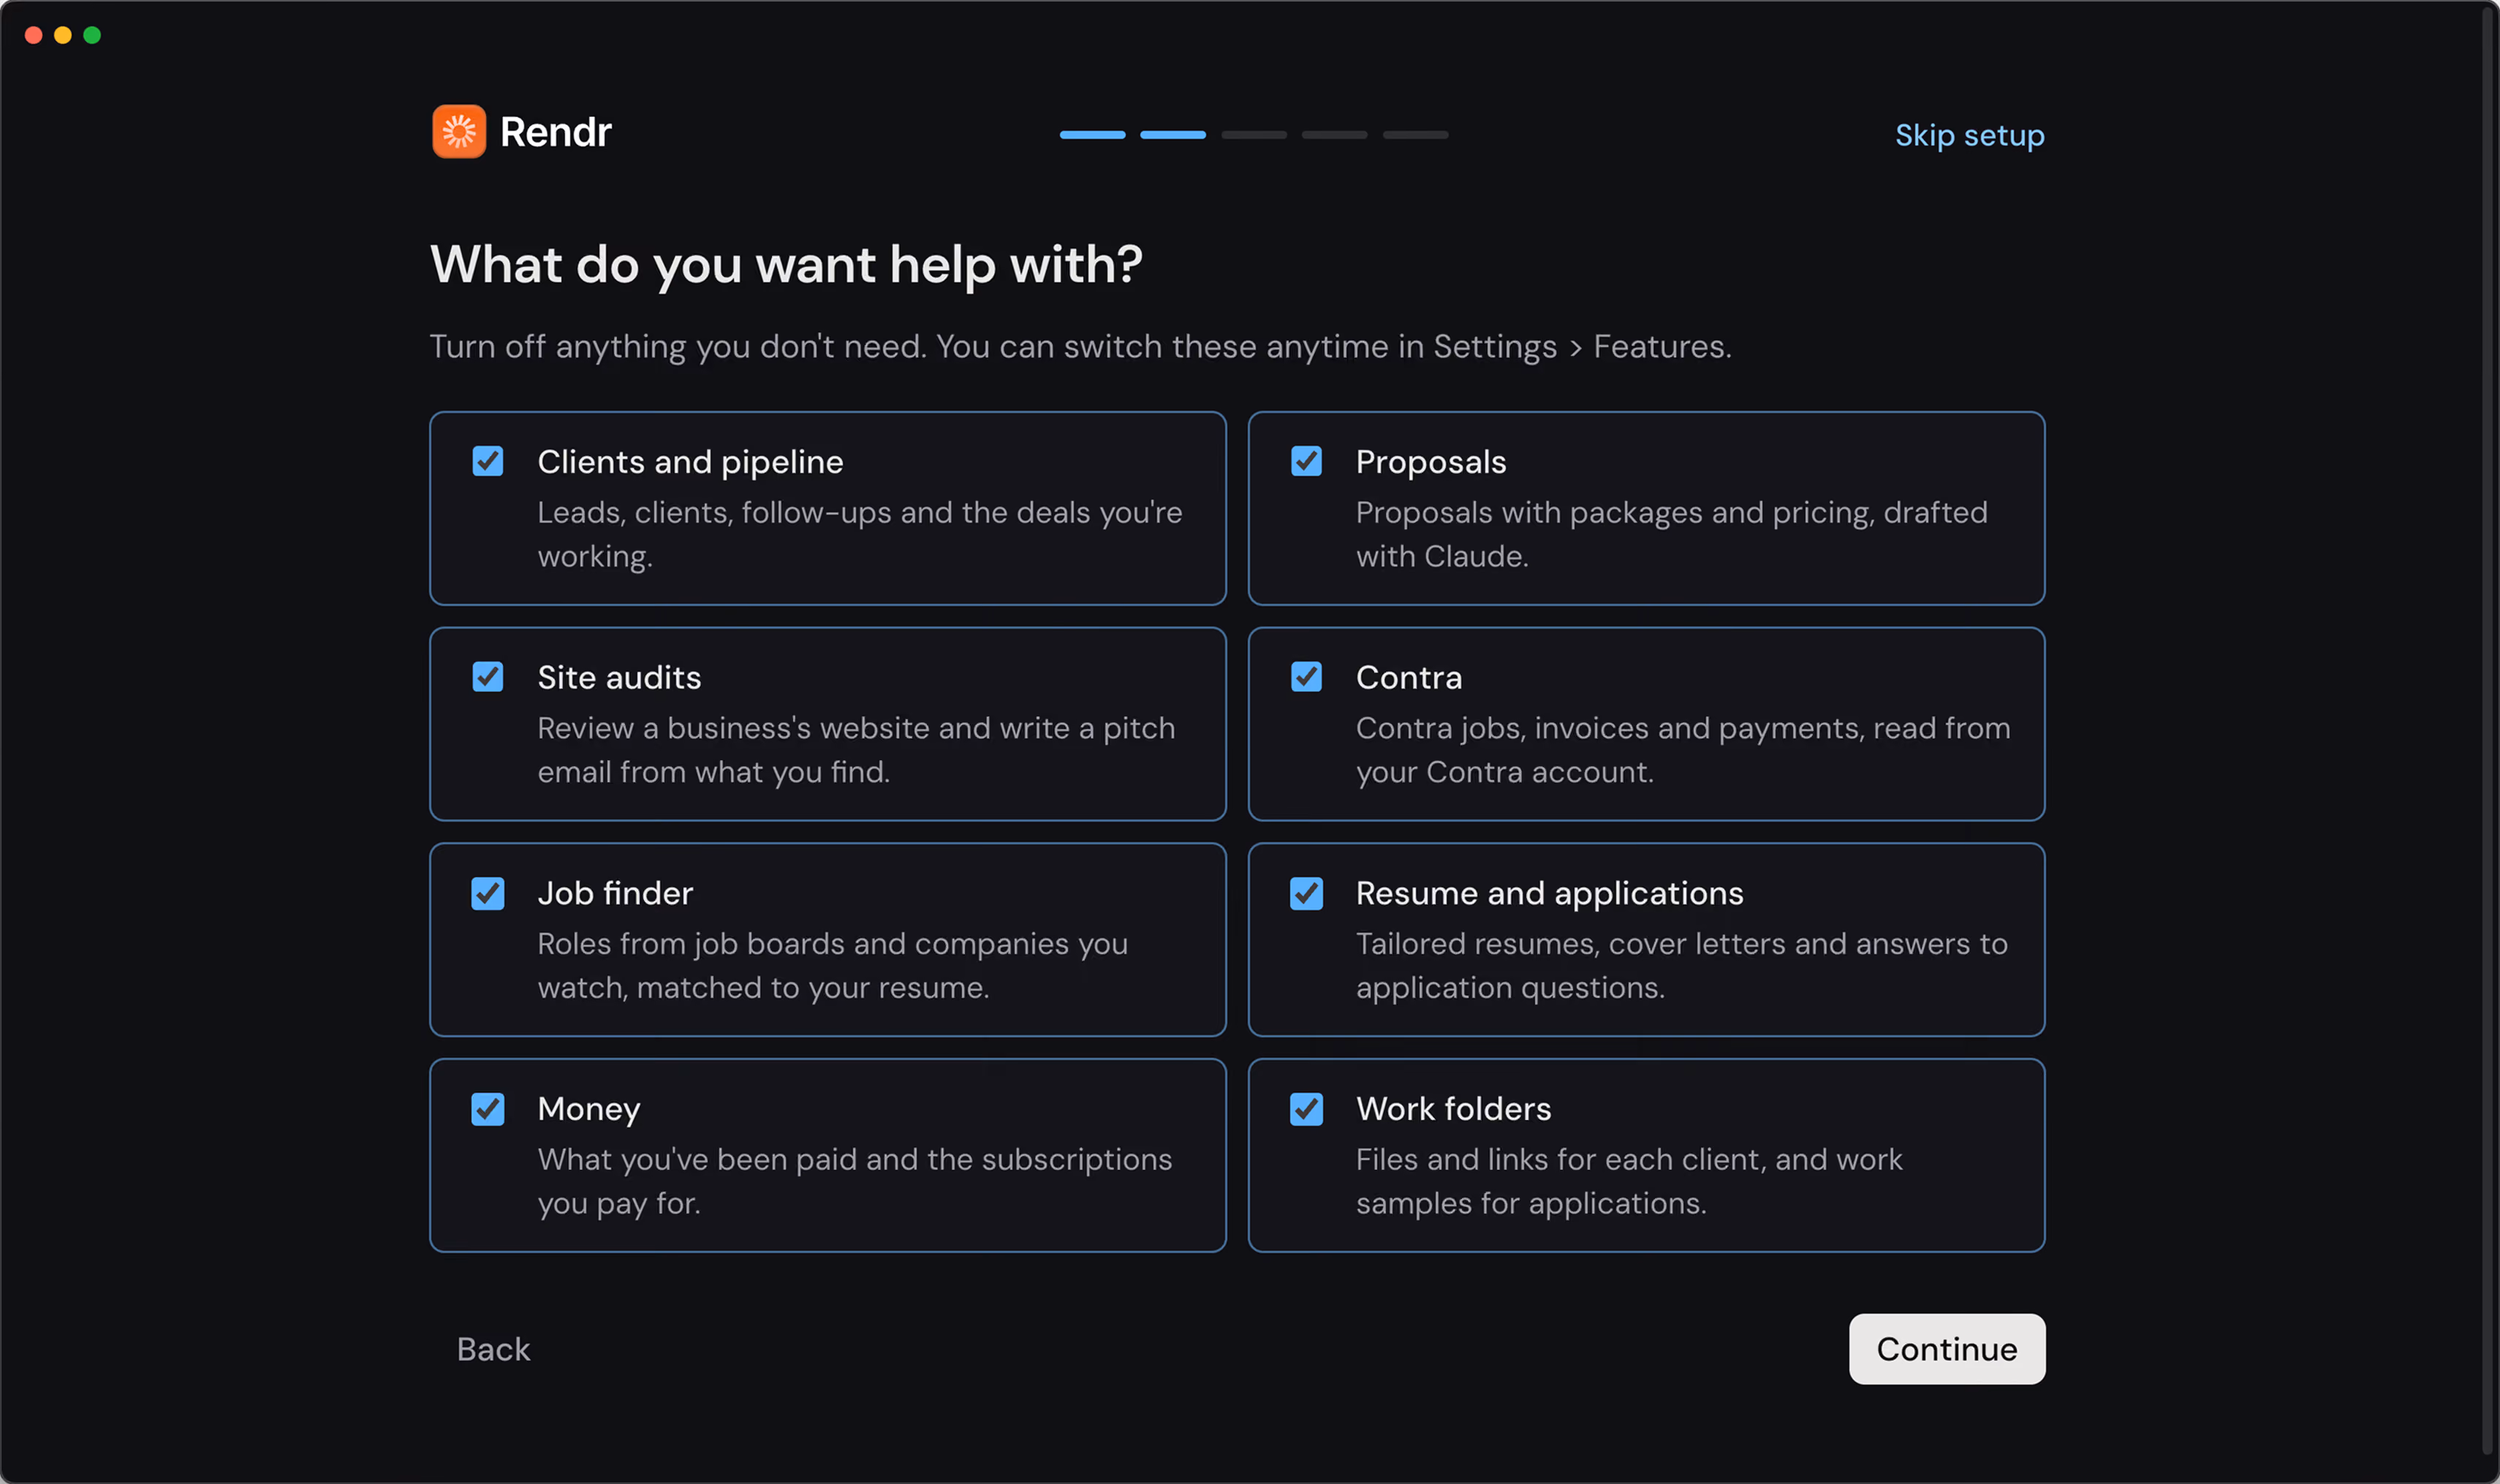Image resolution: width=2500 pixels, height=1484 pixels.
Task: Click the vertical scrollbar at the window edge
Action: pos(2488,730)
